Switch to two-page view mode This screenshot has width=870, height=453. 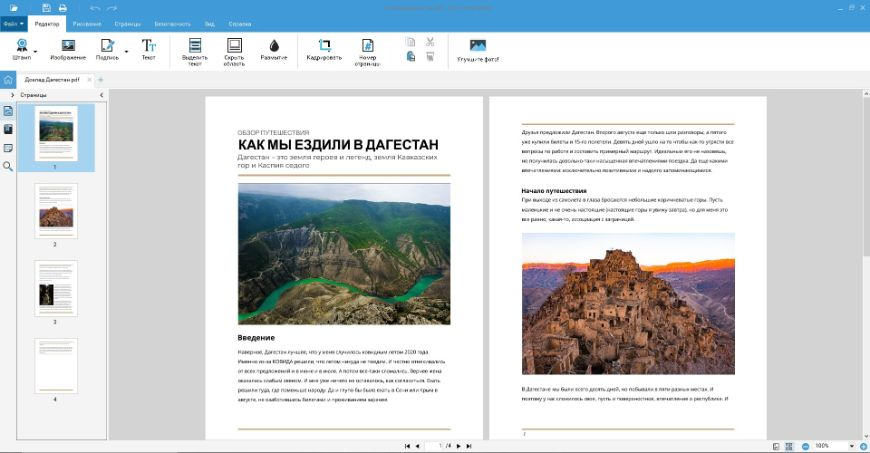tap(789, 446)
